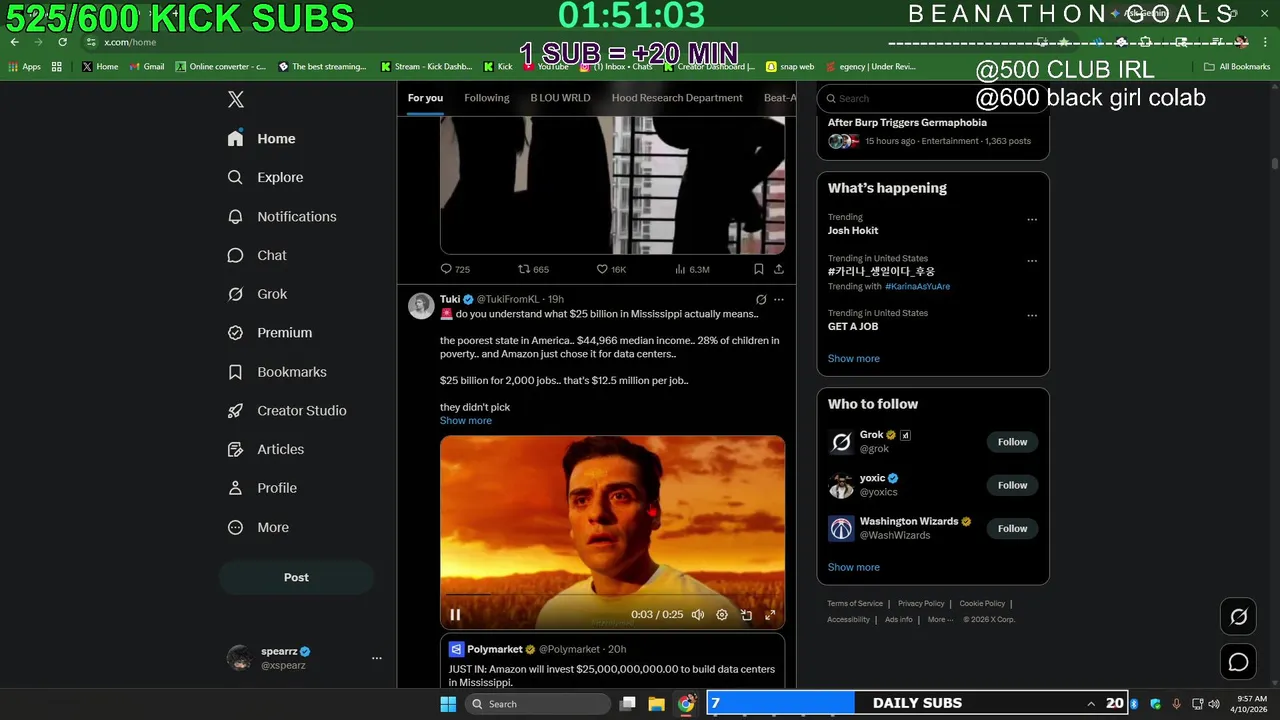Open the All Bookmarks folder
Image resolution: width=1280 pixels, height=720 pixels.
click(1237, 67)
